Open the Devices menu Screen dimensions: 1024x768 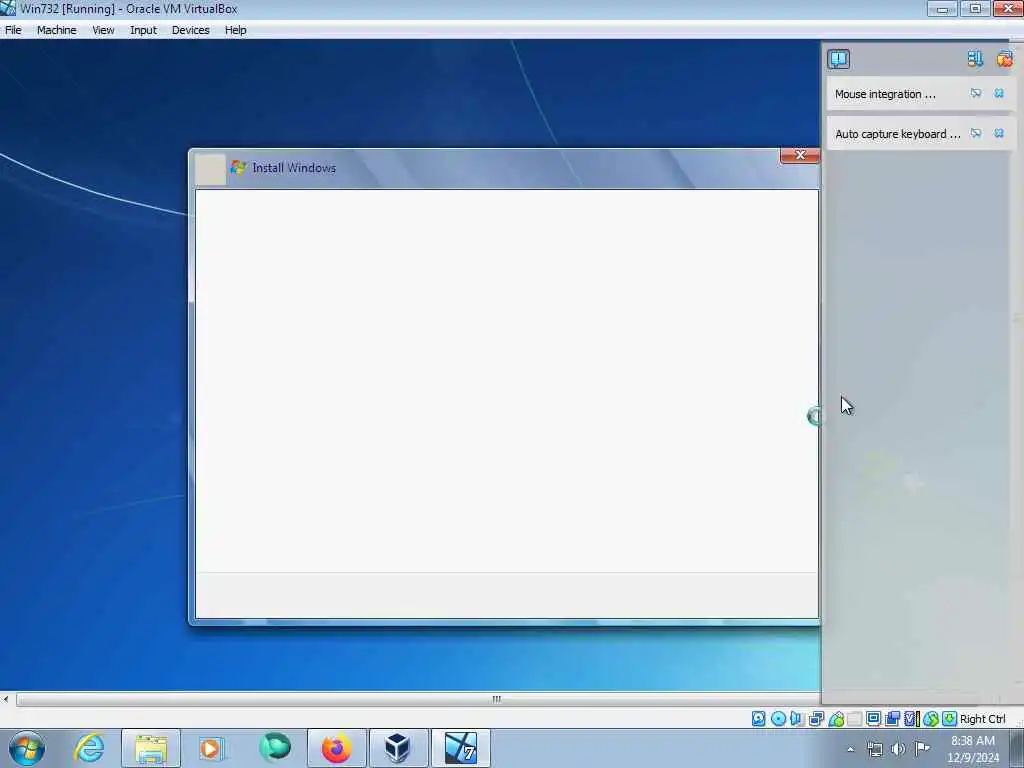tap(191, 30)
